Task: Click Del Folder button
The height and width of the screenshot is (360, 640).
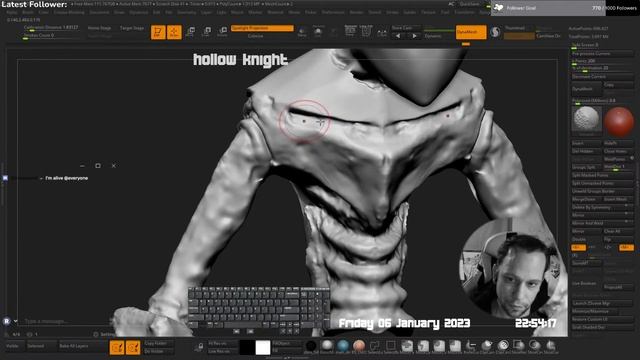Action: click(x=158, y=351)
